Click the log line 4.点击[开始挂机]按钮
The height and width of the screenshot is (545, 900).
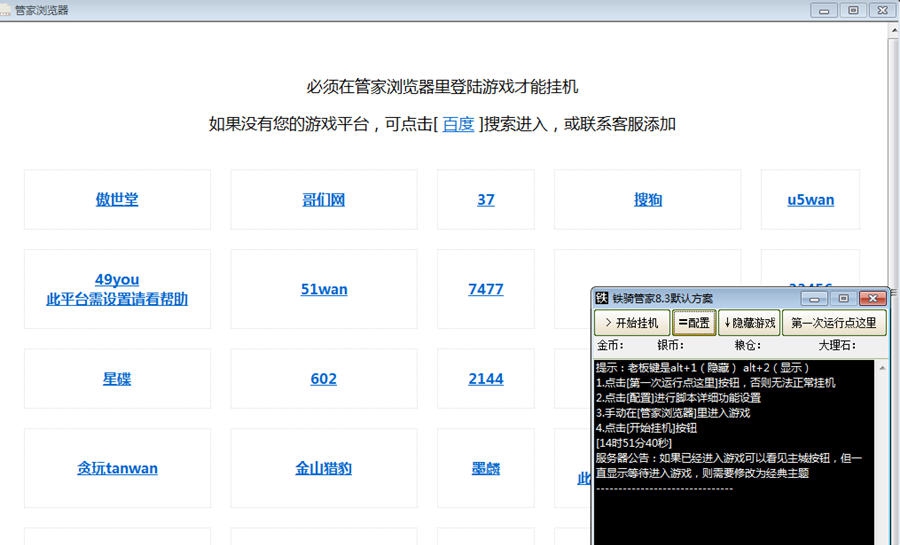point(646,428)
